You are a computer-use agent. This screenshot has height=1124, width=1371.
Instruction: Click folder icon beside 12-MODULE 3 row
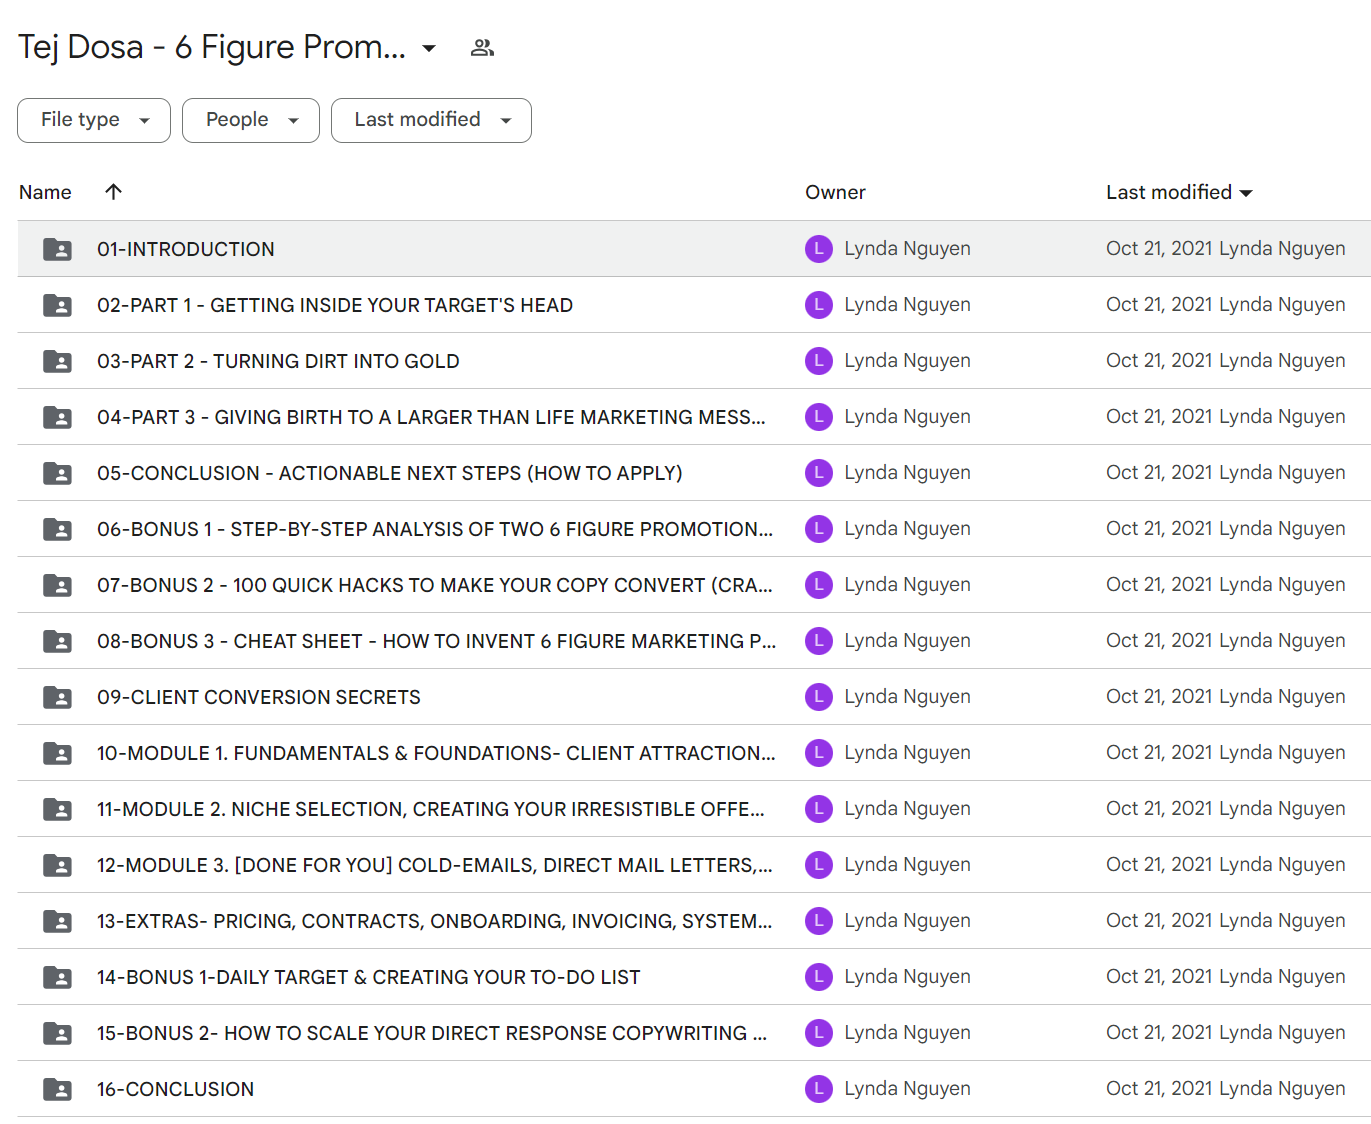[x=57, y=865]
